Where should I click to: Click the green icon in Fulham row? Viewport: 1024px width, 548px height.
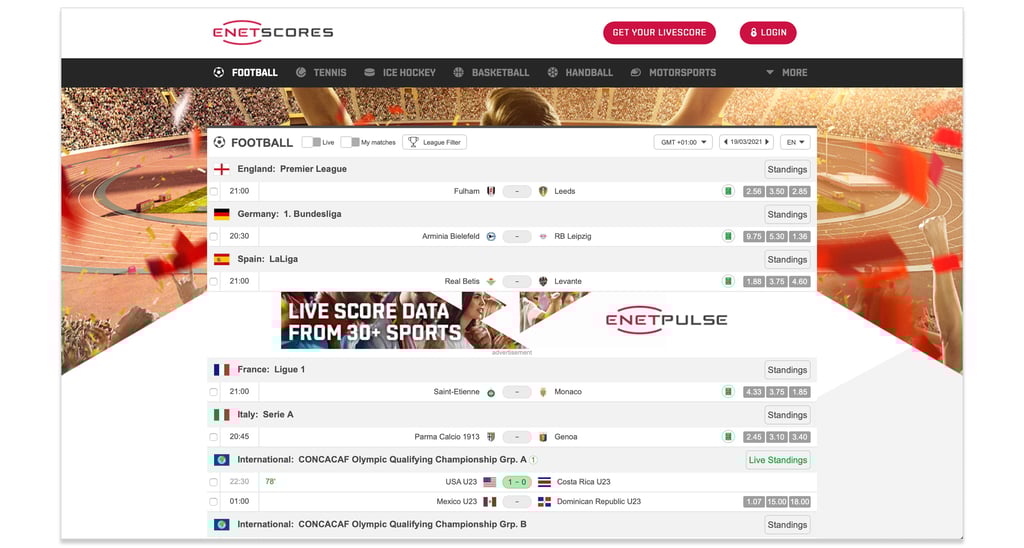coord(728,191)
